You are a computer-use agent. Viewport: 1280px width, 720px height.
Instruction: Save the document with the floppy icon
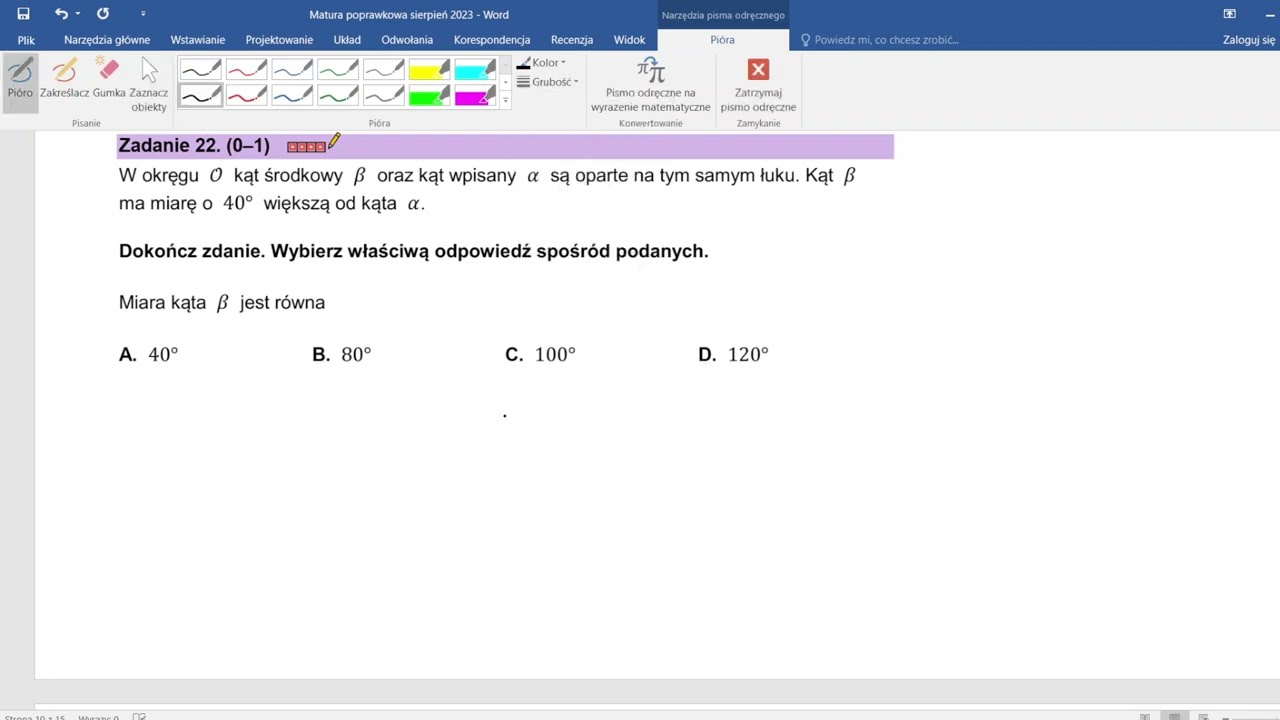point(23,14)
